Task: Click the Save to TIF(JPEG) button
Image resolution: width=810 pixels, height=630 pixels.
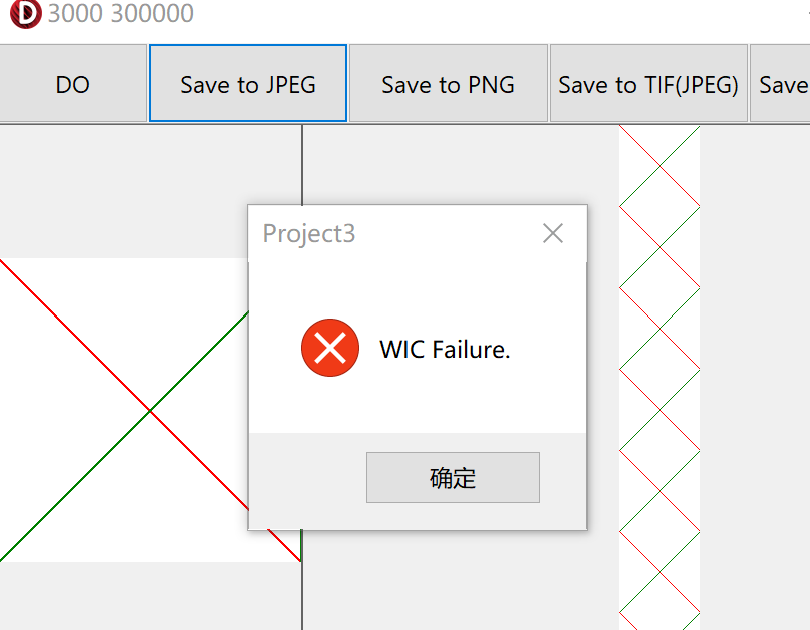Action: [x=649, y=84]
